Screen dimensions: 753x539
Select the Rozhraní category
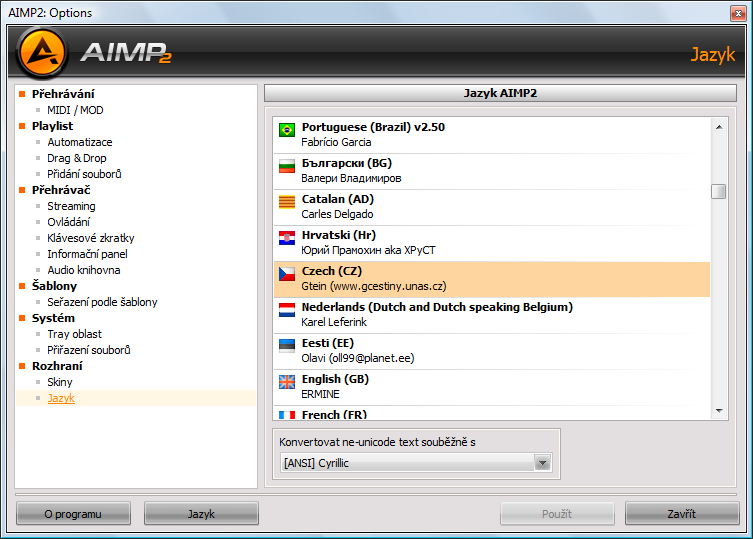[x=57, y=366]
